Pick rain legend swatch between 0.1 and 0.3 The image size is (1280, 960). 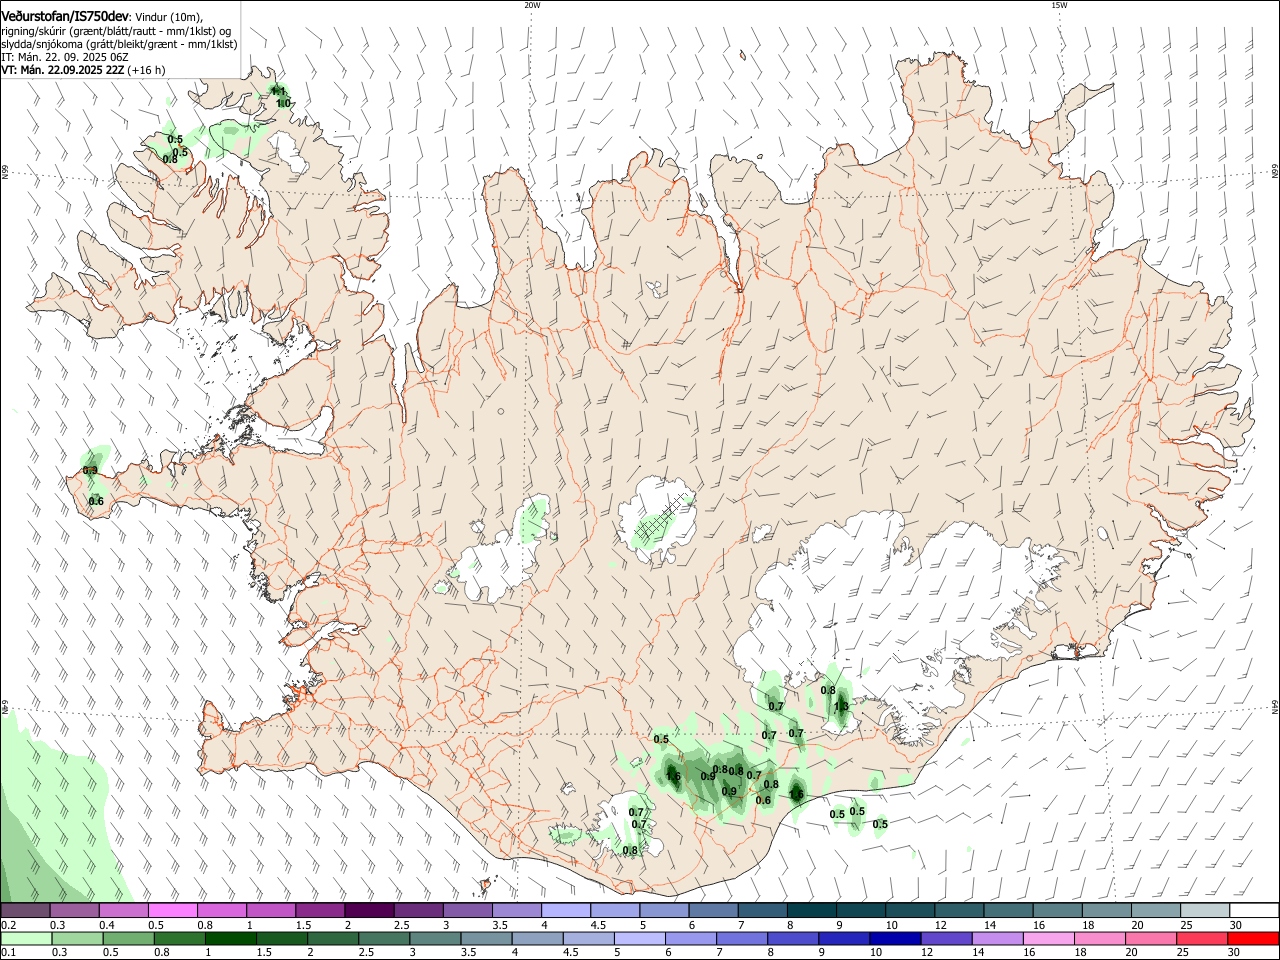point(25,938)
